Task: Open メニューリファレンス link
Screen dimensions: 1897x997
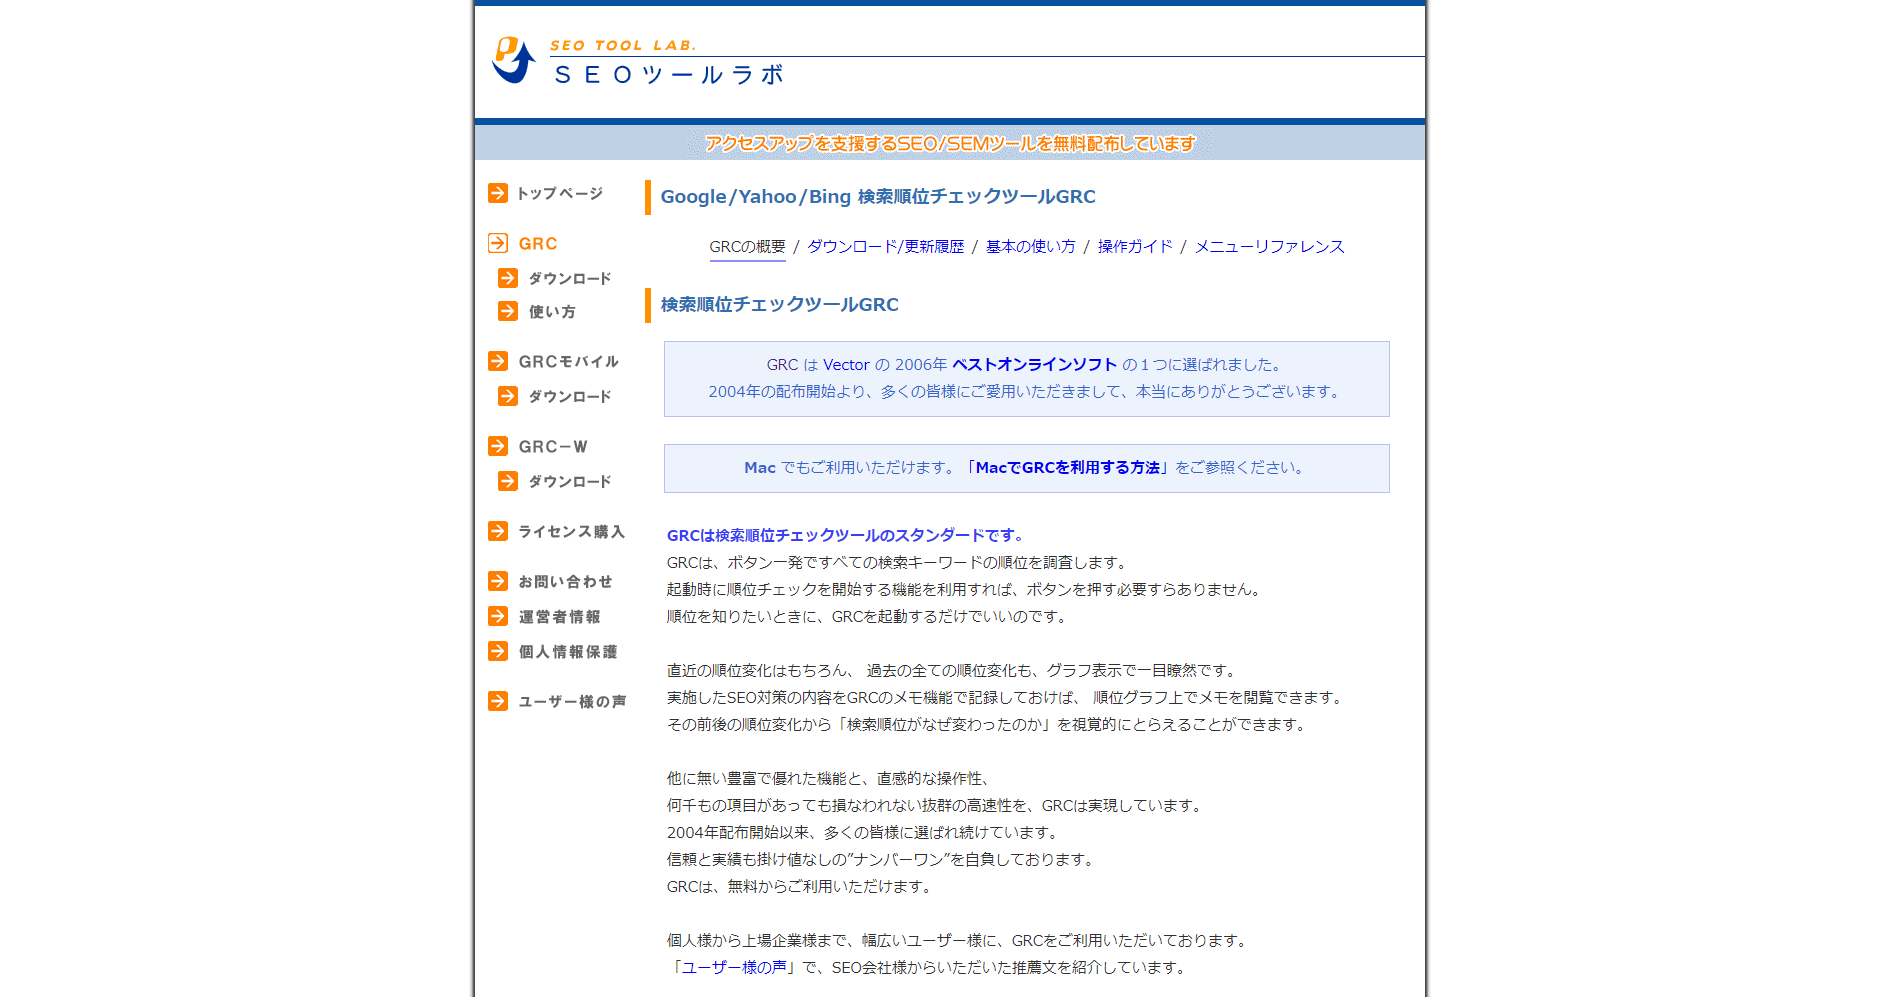Action: click(1270, 247)
